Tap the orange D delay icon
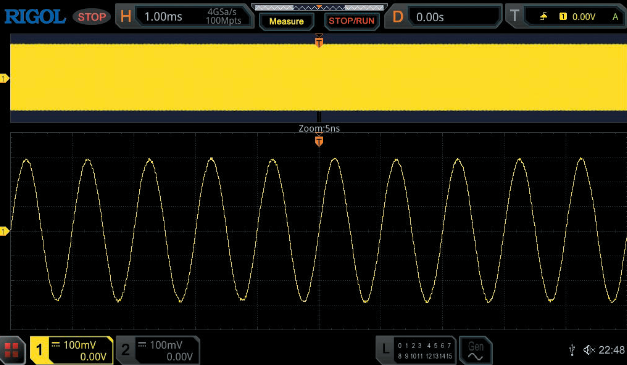 (x=397, y=16)
